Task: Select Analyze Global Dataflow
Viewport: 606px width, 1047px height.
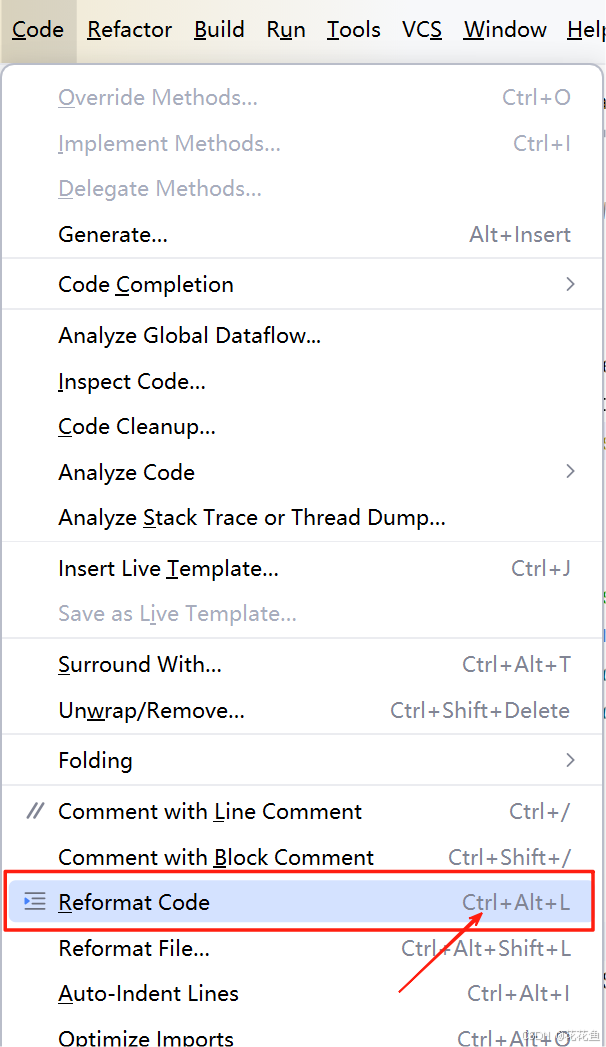Action: [x=189, y=335]
